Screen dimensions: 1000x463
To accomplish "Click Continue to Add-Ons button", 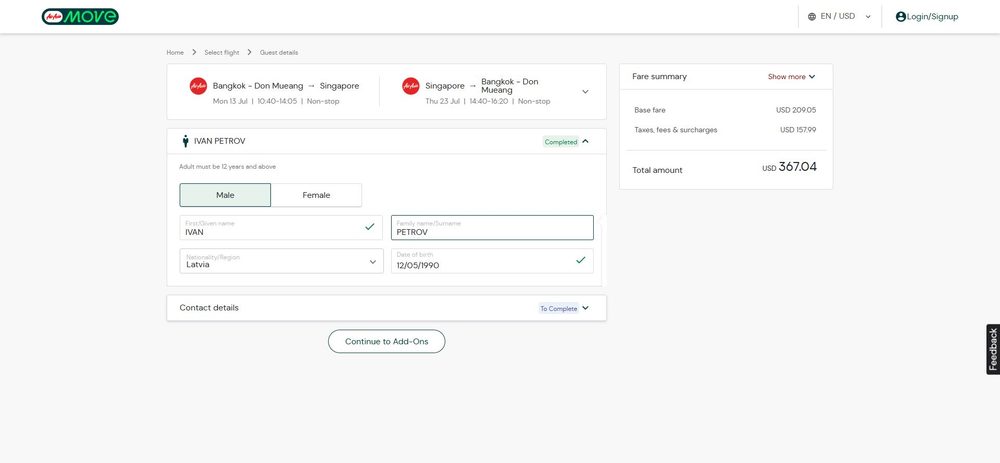I will (386, 341).
